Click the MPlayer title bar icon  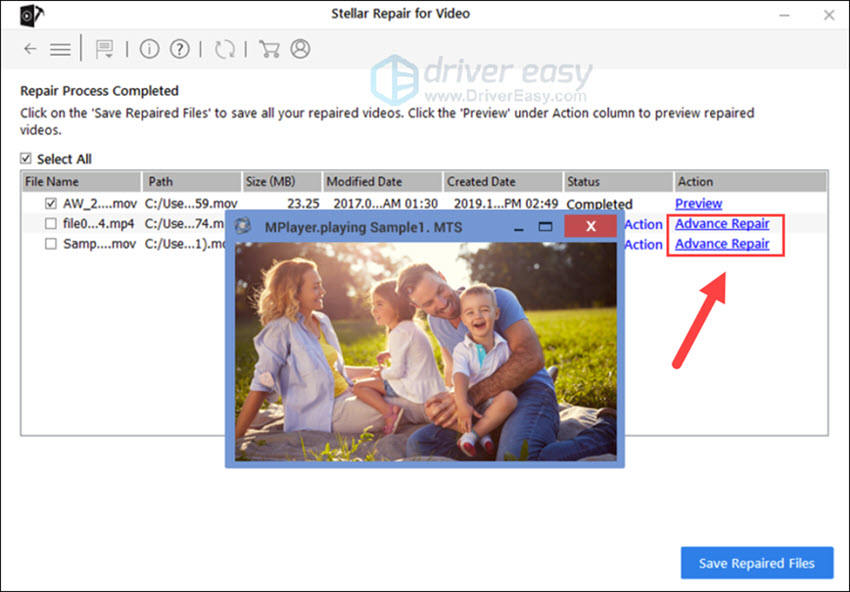click(244, 226)
